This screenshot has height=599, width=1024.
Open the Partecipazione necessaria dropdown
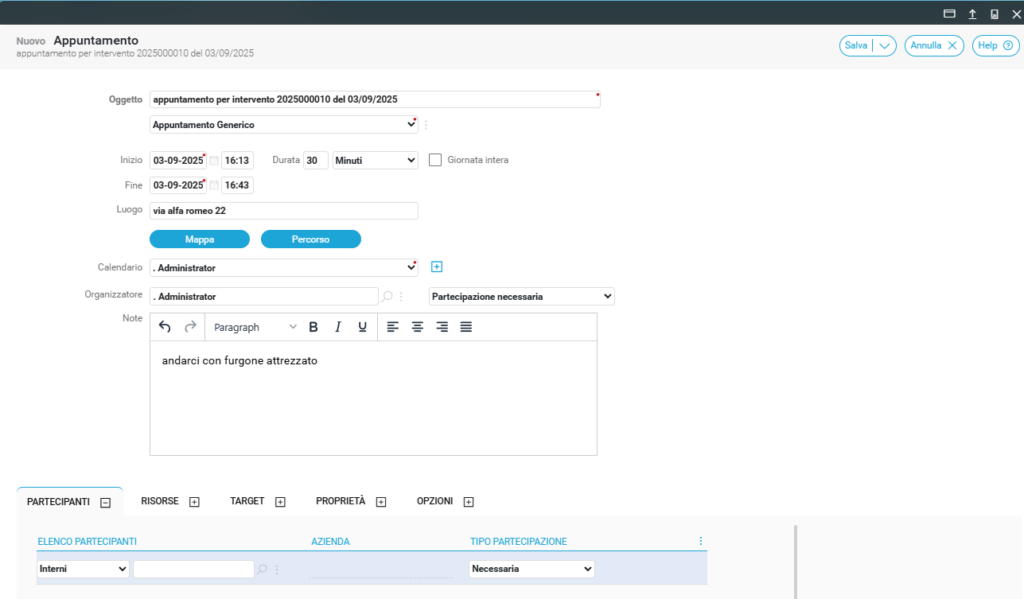click(x=521, y=297)
